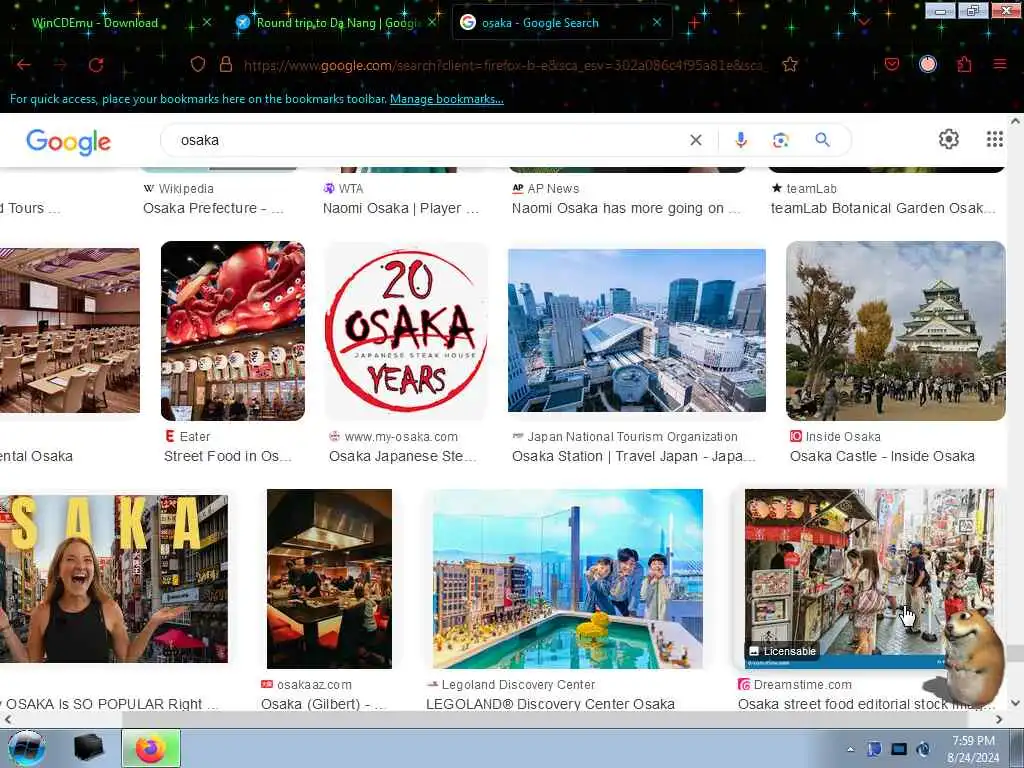Open the Eater street food image
This screenshot has height=768, width=1024.
click(232, 330)
